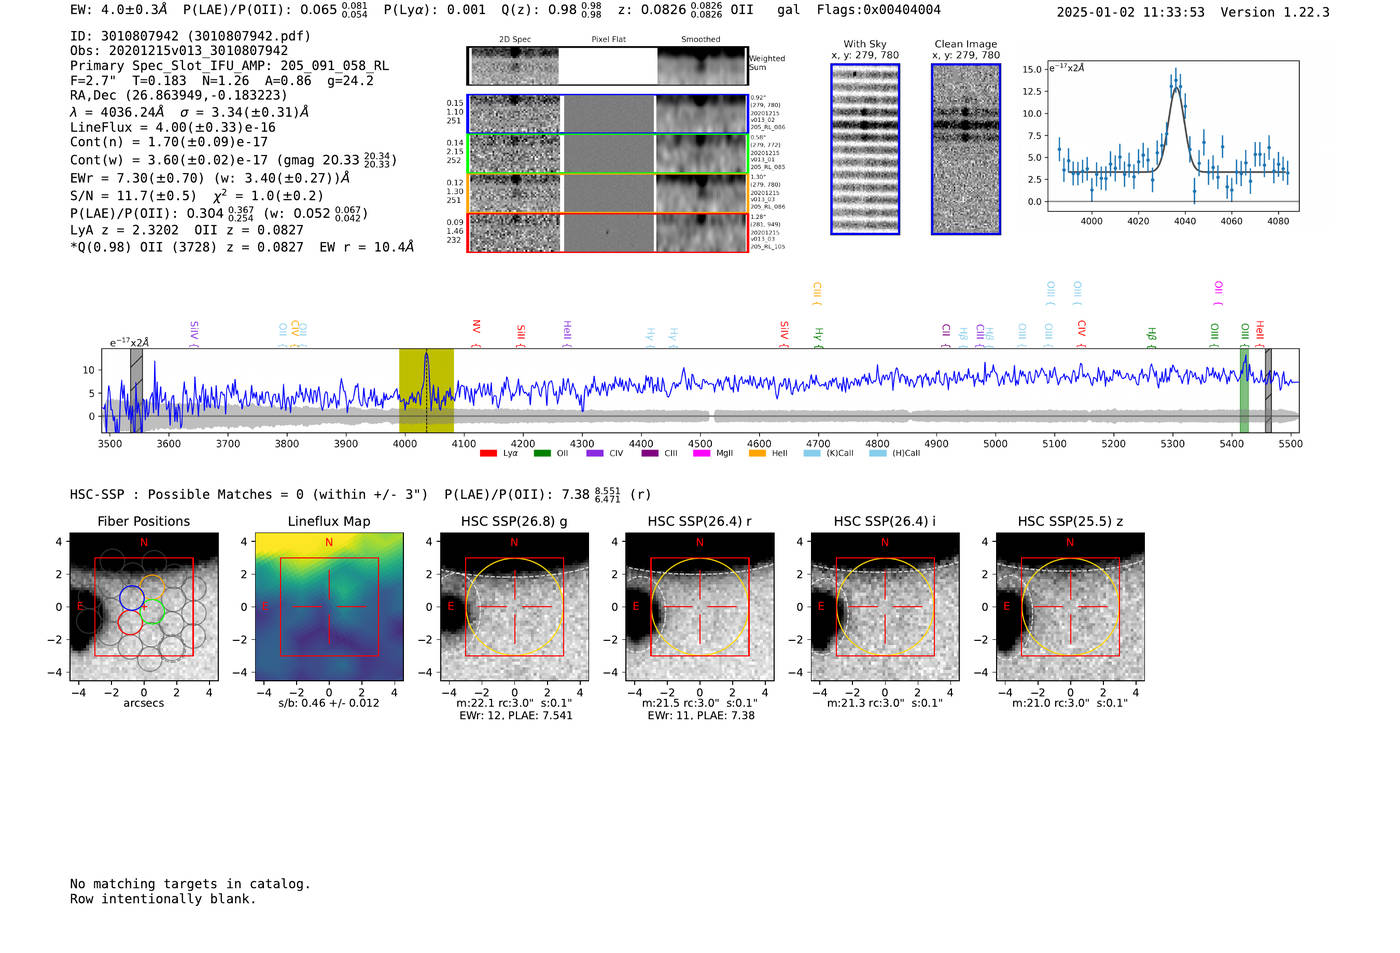Click the Weighted Sum label

(x=767, y=63)
